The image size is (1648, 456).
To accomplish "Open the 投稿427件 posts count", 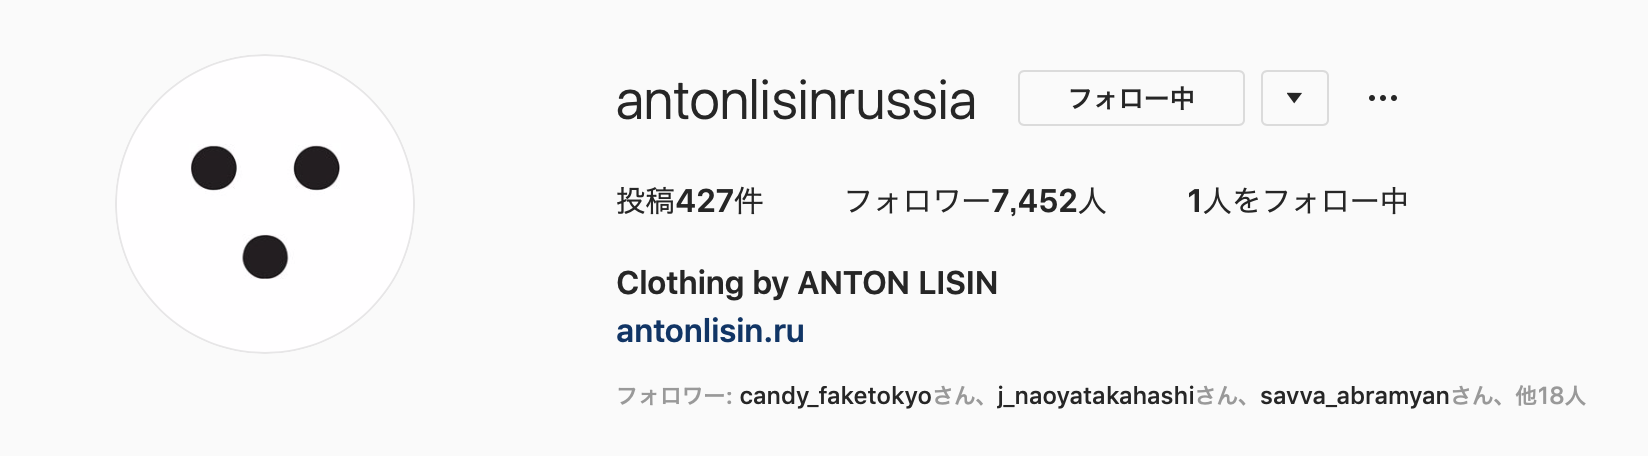I will 690,201.
